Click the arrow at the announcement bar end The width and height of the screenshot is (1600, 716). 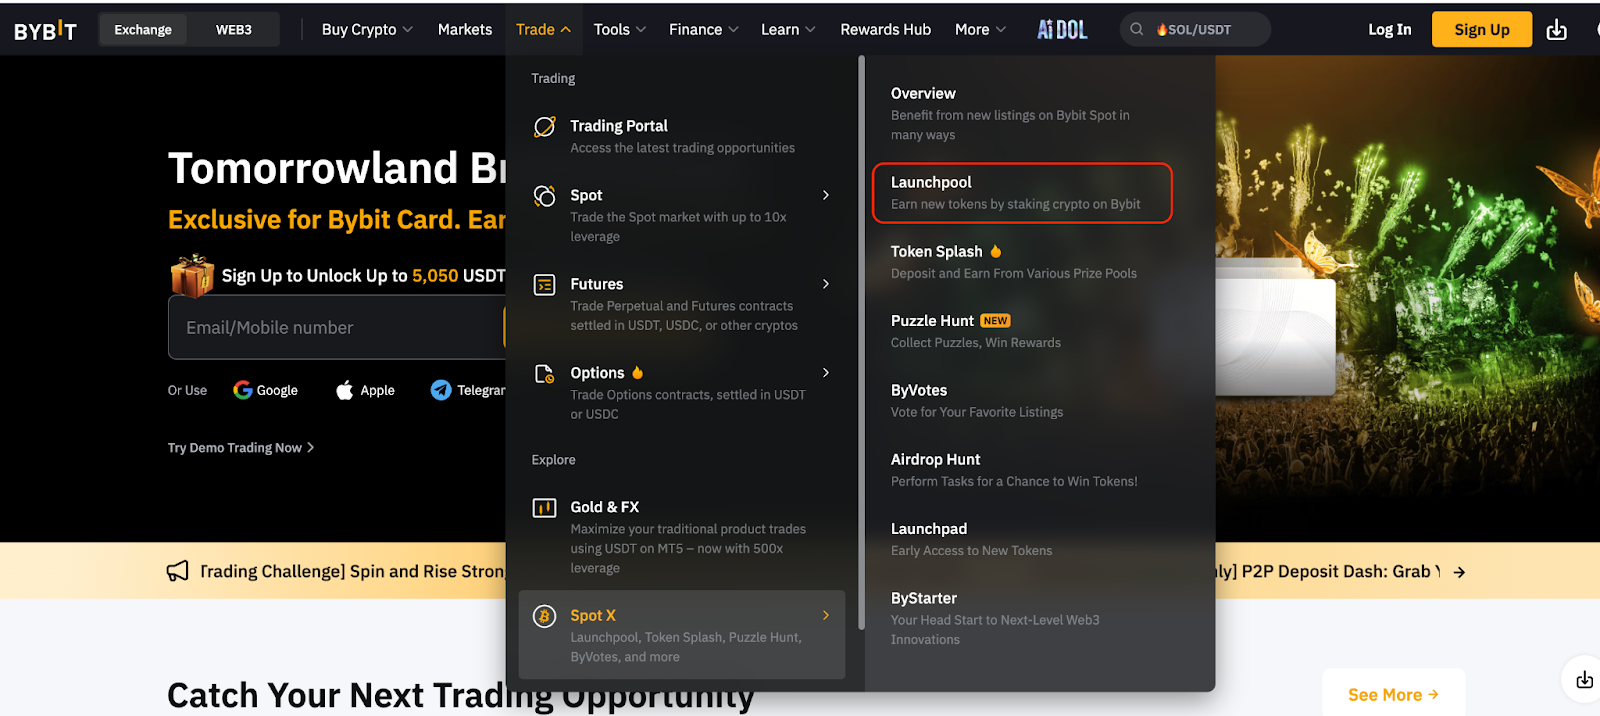coord(1459,572)
